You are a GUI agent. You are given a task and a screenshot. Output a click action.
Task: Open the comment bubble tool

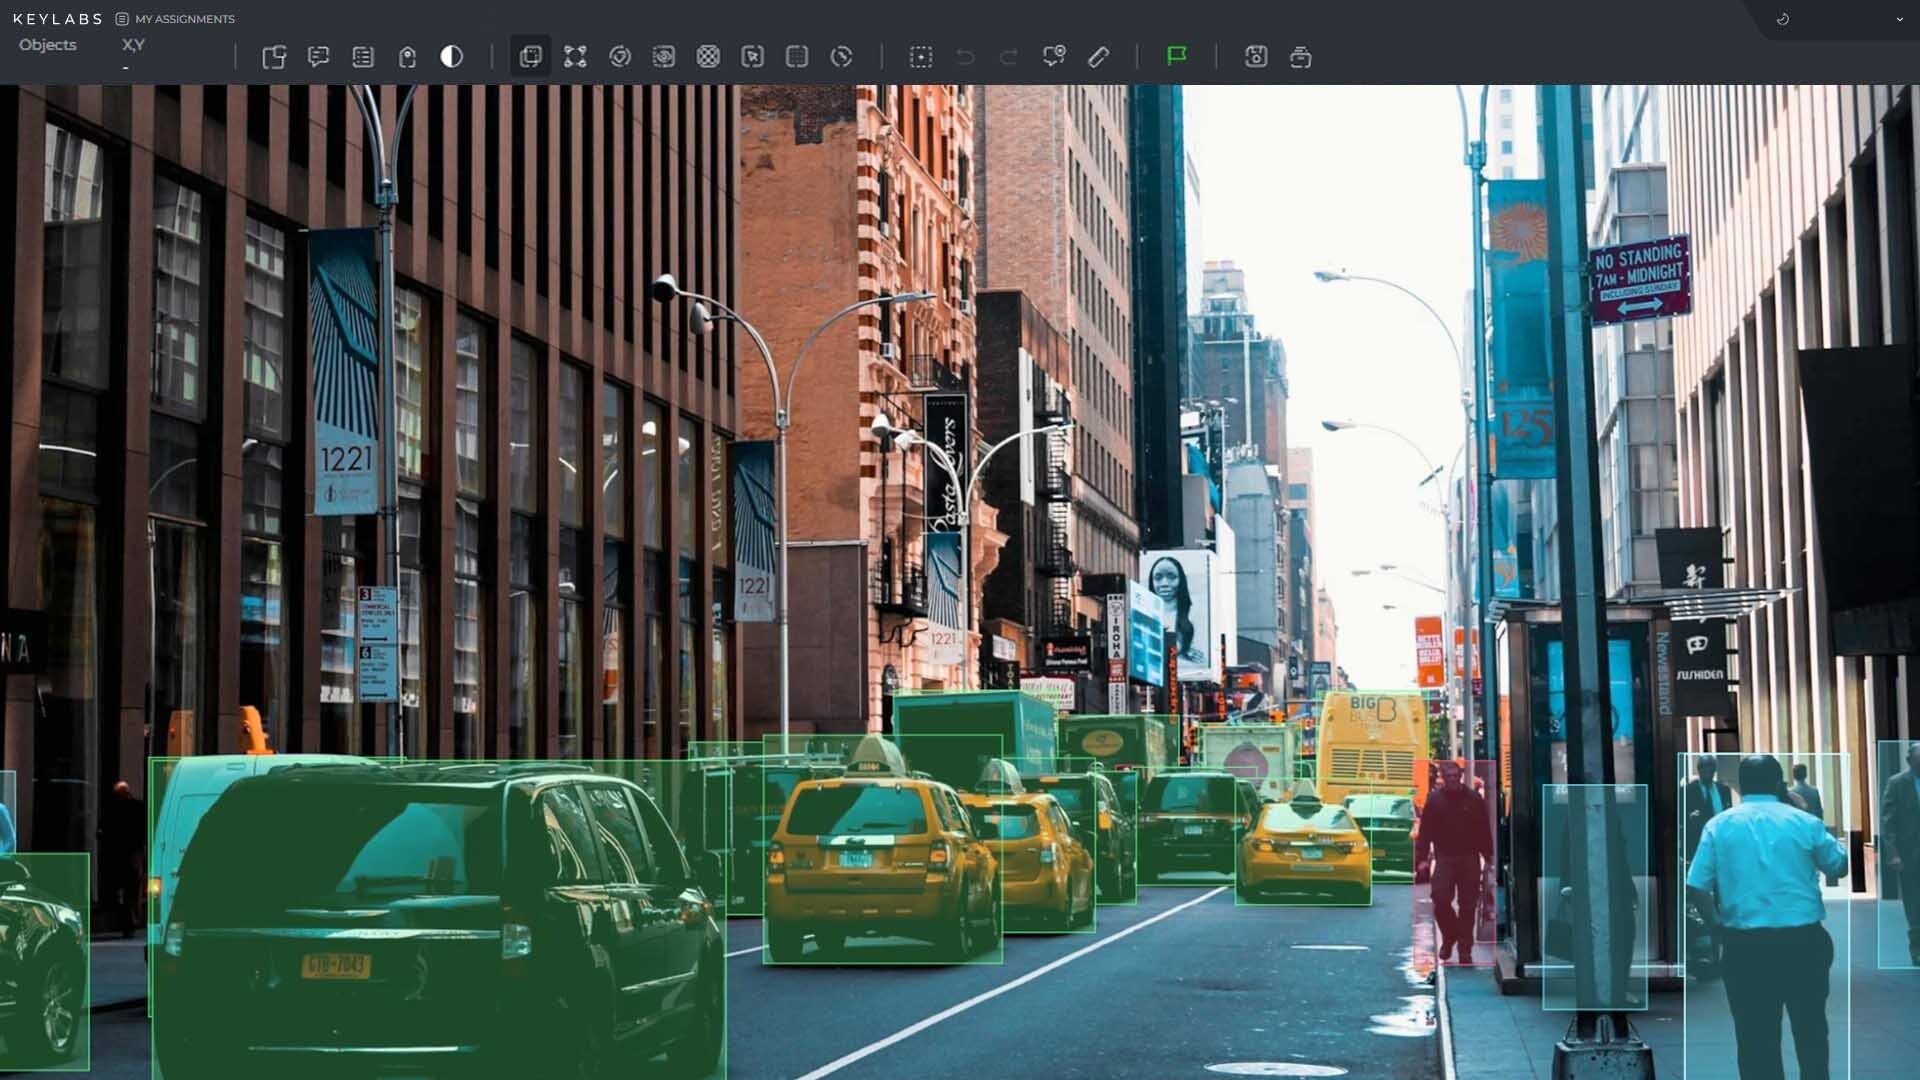tap(319, 57)
